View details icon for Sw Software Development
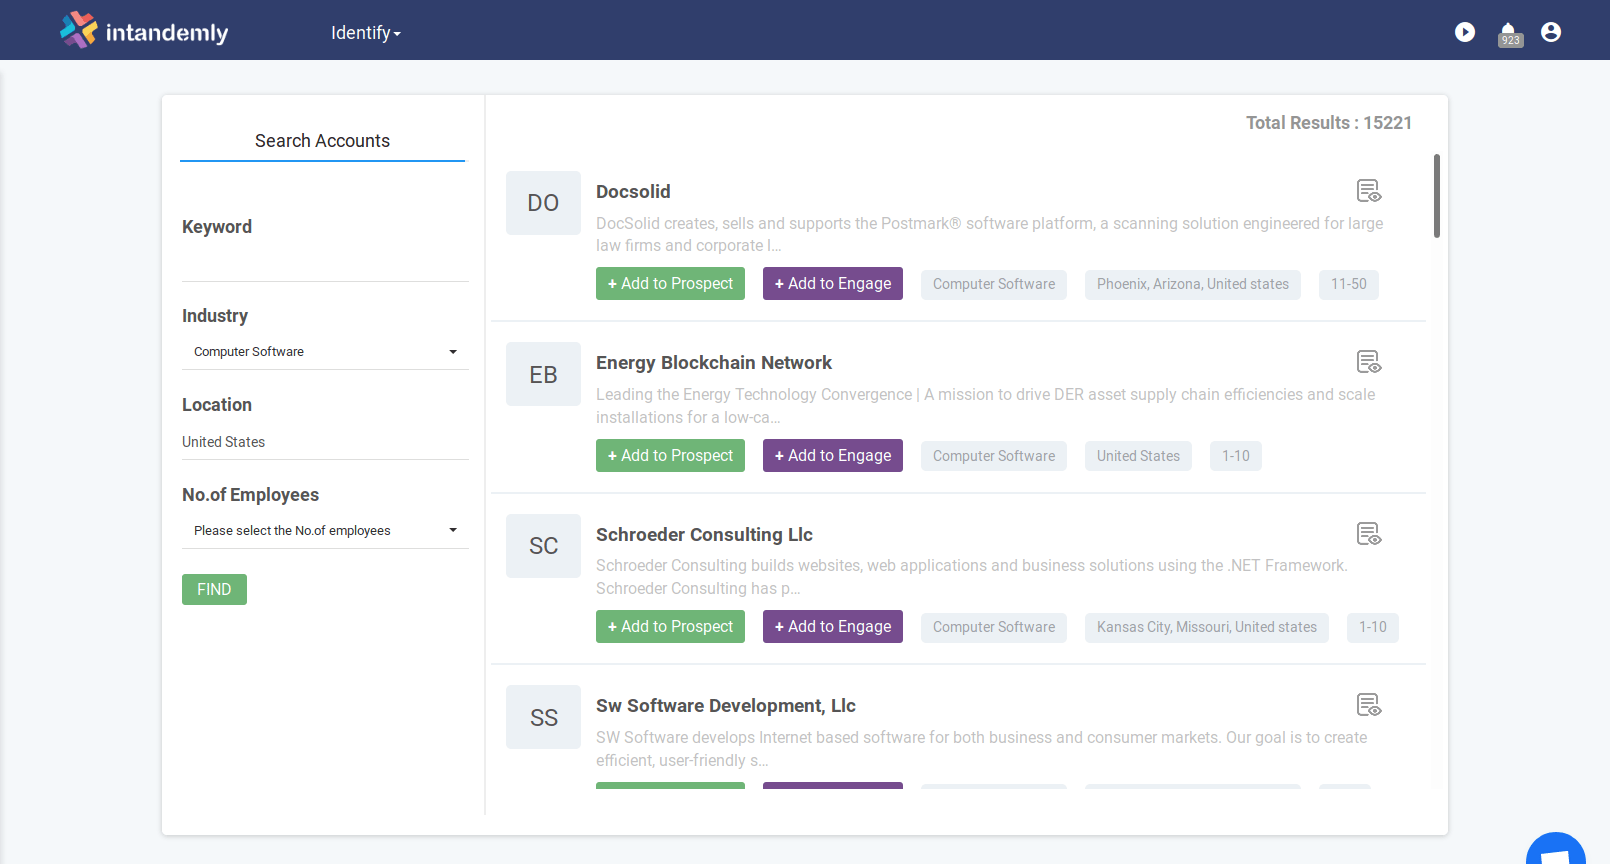The width and height of the screenshot is (1610, 864). click(1369, 705)
